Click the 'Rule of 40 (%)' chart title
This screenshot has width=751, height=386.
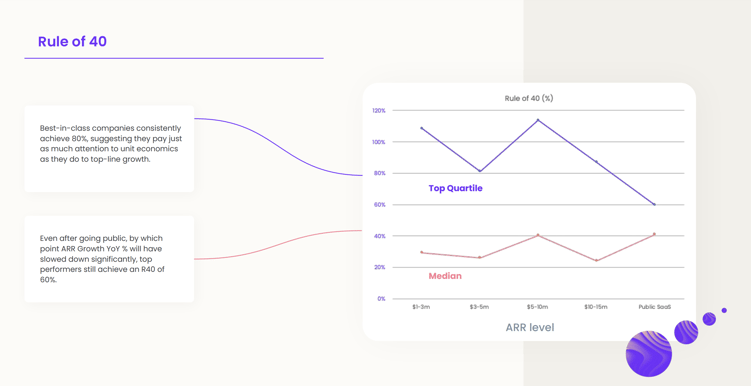point(529,98)
